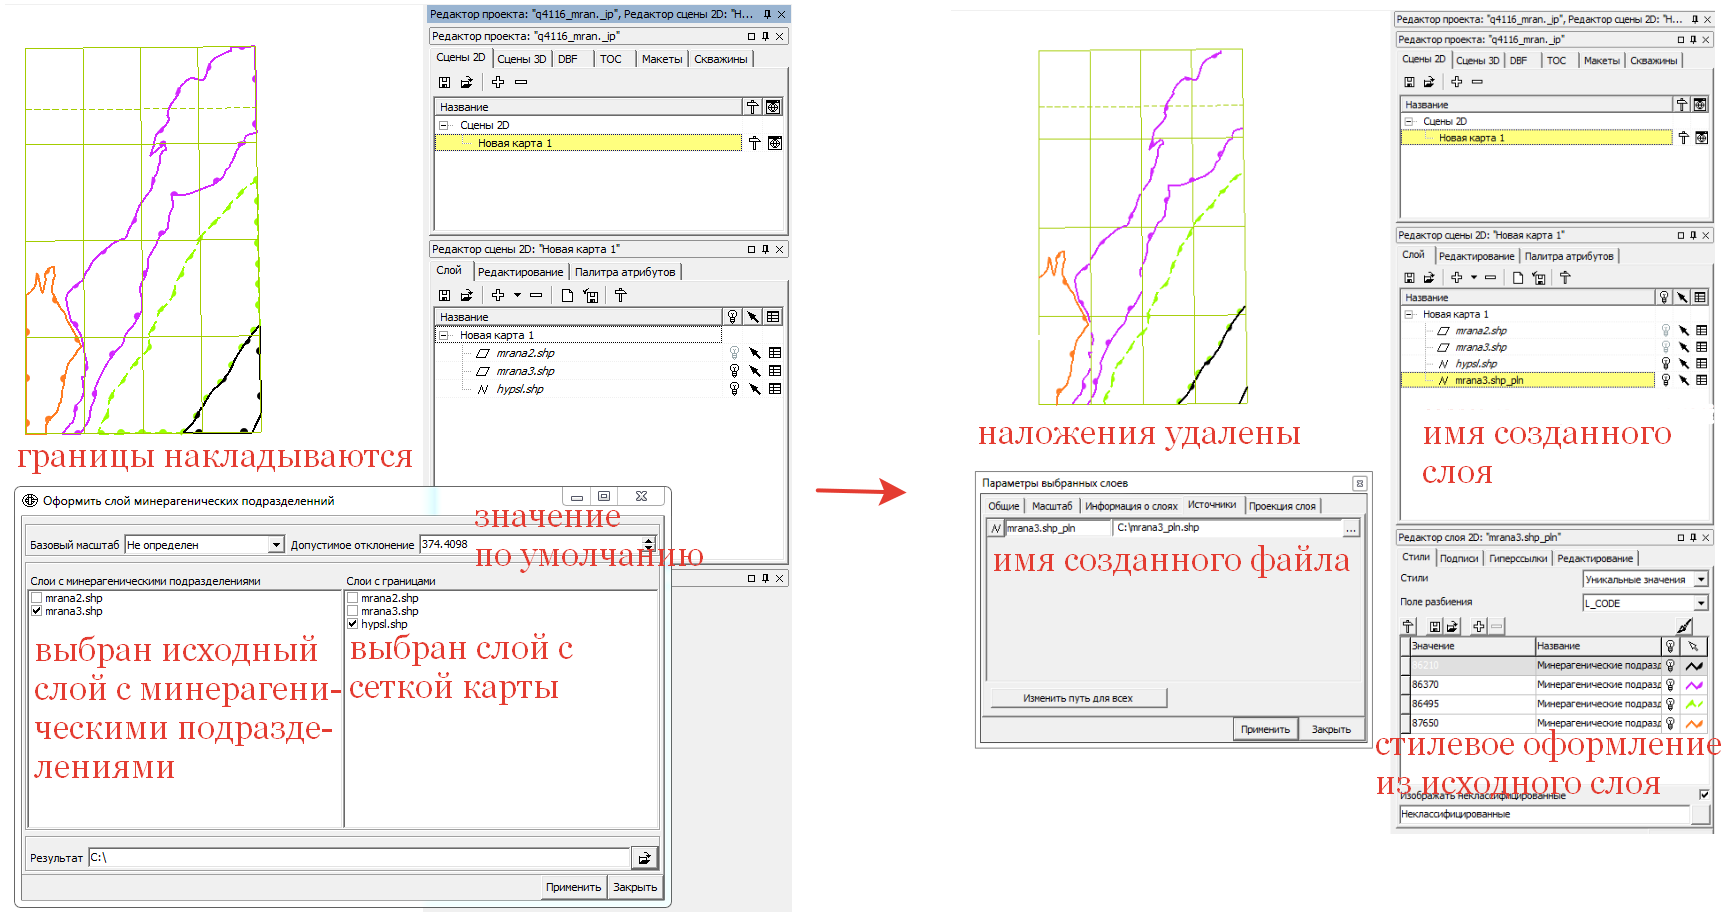Image resolution: width=1727 pixels, height=912 pixels.
Task: Click Закрыть in Параметры выбранных слоев
Action: [1331, 730]
